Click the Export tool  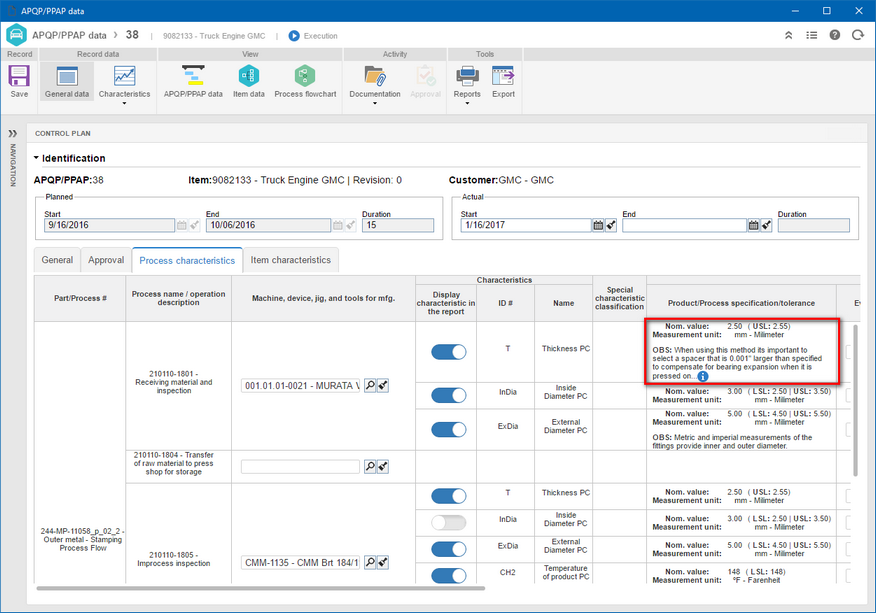point(503,82)
